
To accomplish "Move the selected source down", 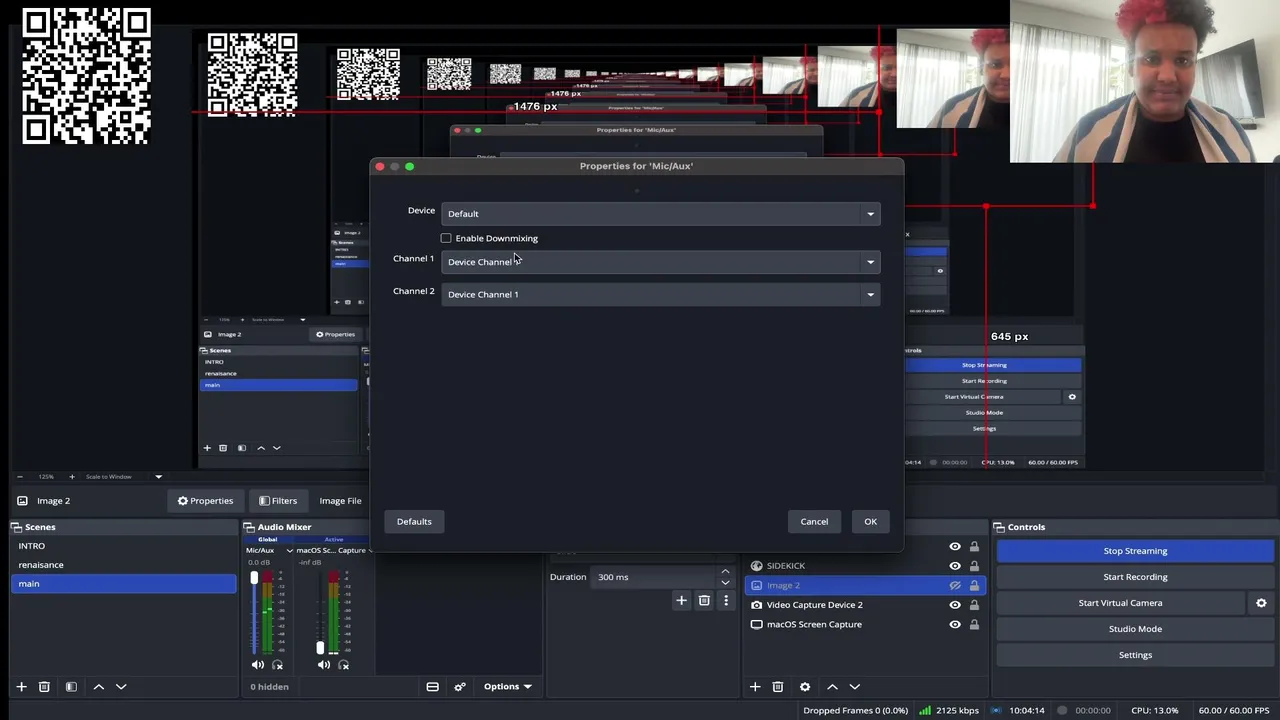I will click(854, 687).
